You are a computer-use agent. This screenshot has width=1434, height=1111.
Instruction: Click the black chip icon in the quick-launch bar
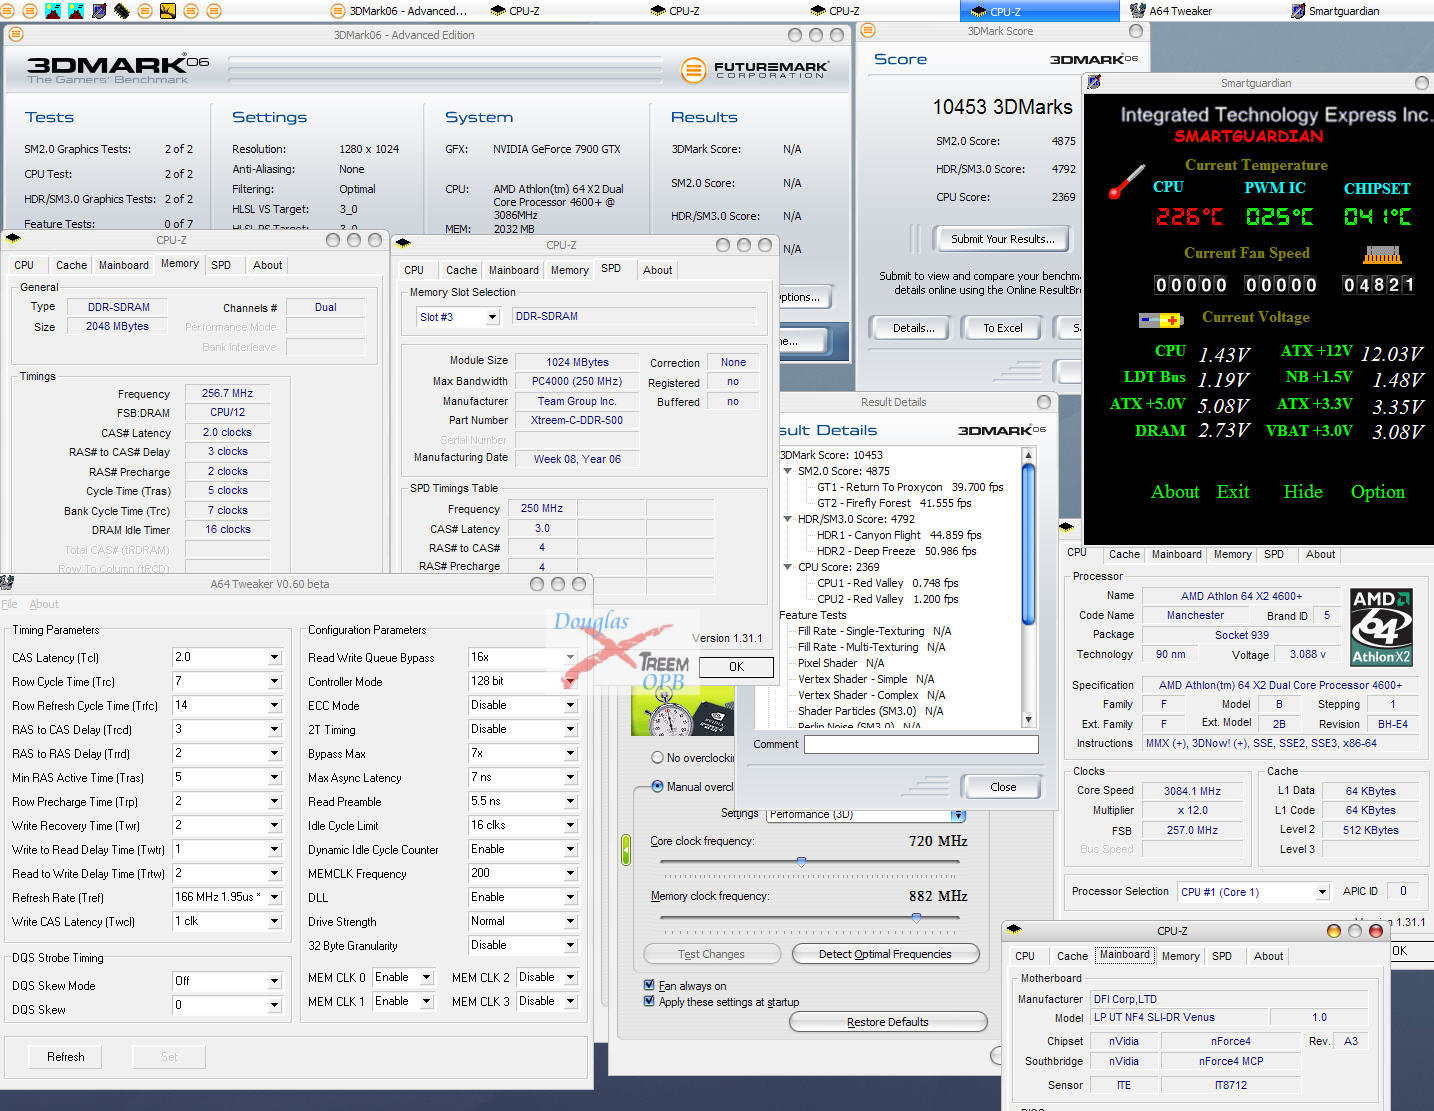click(x=122, y=11)
